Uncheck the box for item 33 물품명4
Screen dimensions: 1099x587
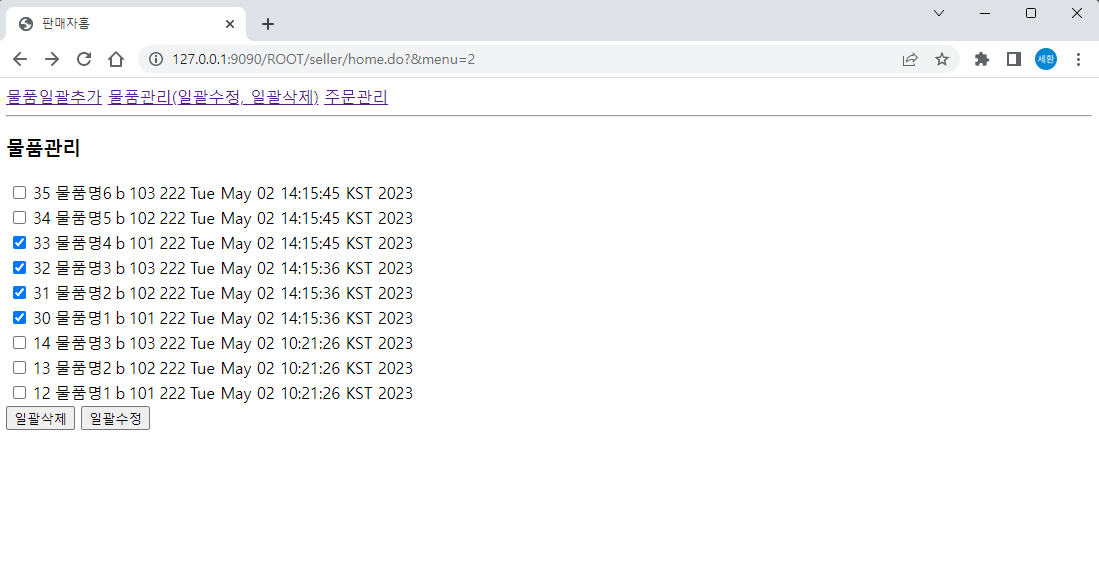[20, 243]
